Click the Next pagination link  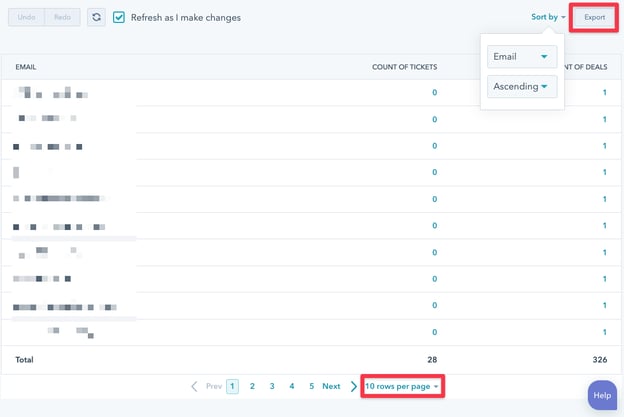point(331,386)
